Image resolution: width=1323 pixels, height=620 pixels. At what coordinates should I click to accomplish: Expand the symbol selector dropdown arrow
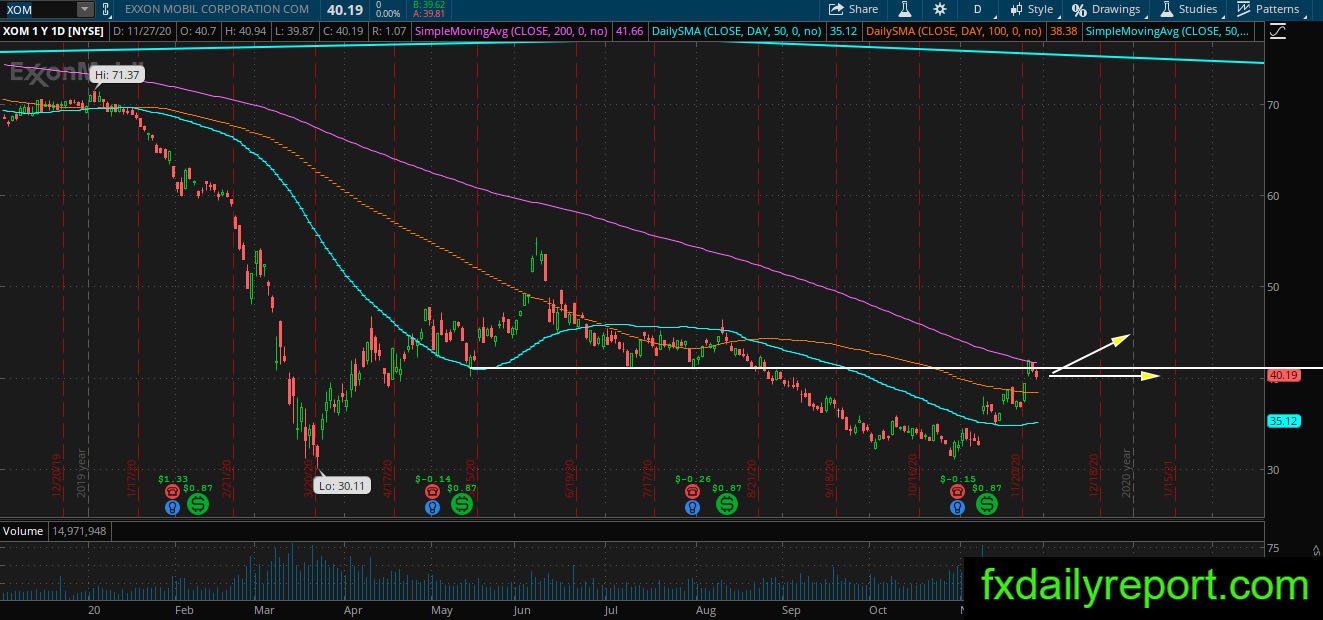click(x=85, y=9)
